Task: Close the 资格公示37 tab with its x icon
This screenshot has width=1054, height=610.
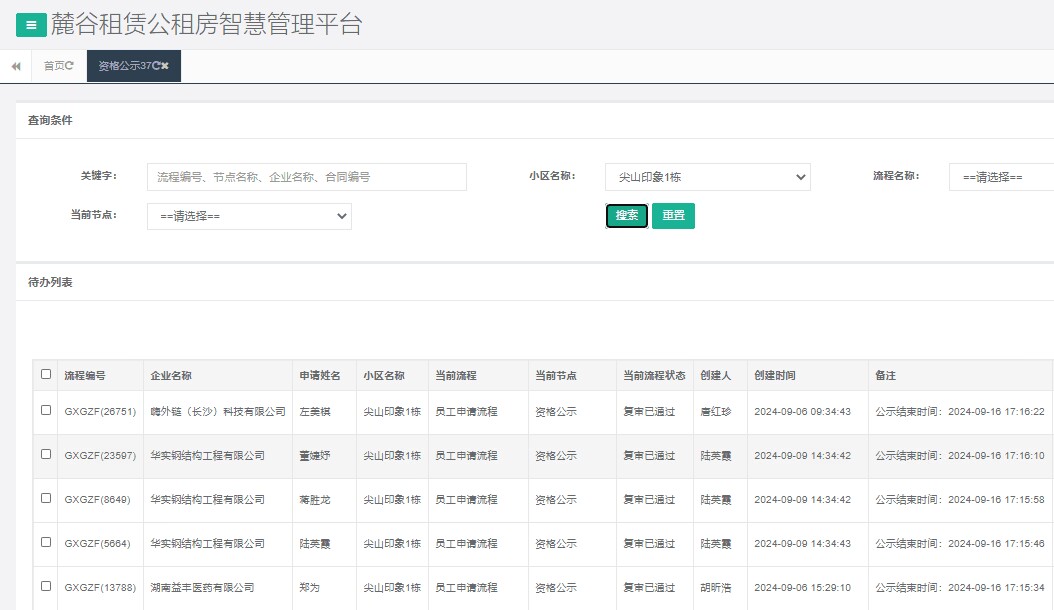Action: click(x=166, y=66)
